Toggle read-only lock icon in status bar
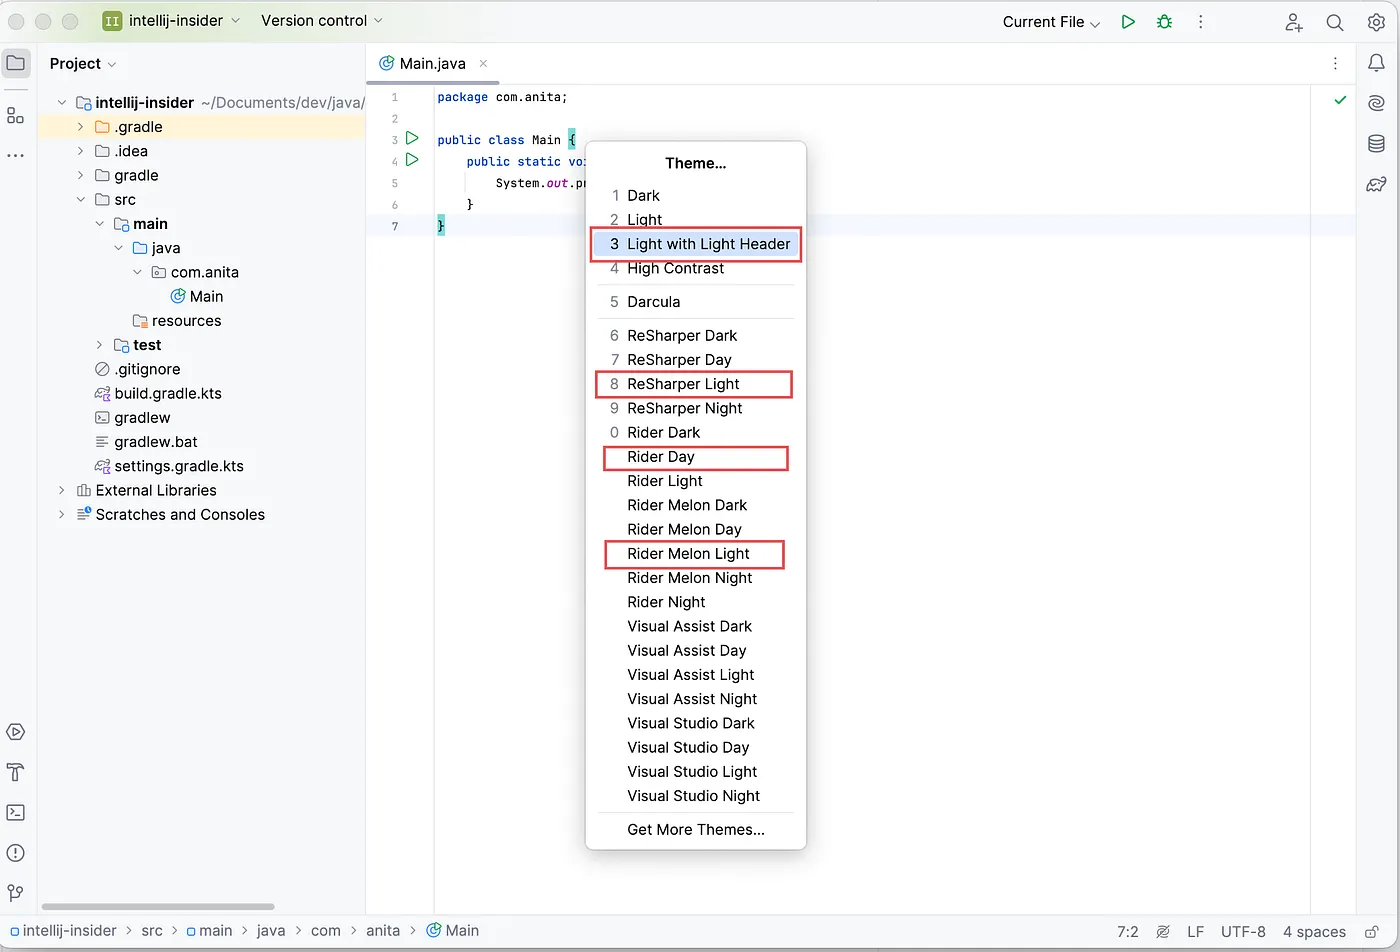The height and width of the screenshot is (952, 1400). coord(1372,931)
